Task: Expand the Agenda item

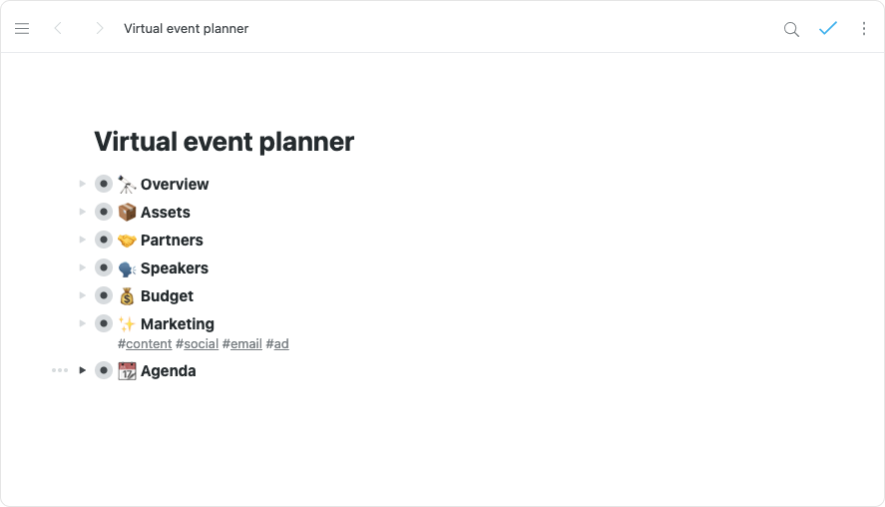Action: pyautogui.click(x=83, y=371)
